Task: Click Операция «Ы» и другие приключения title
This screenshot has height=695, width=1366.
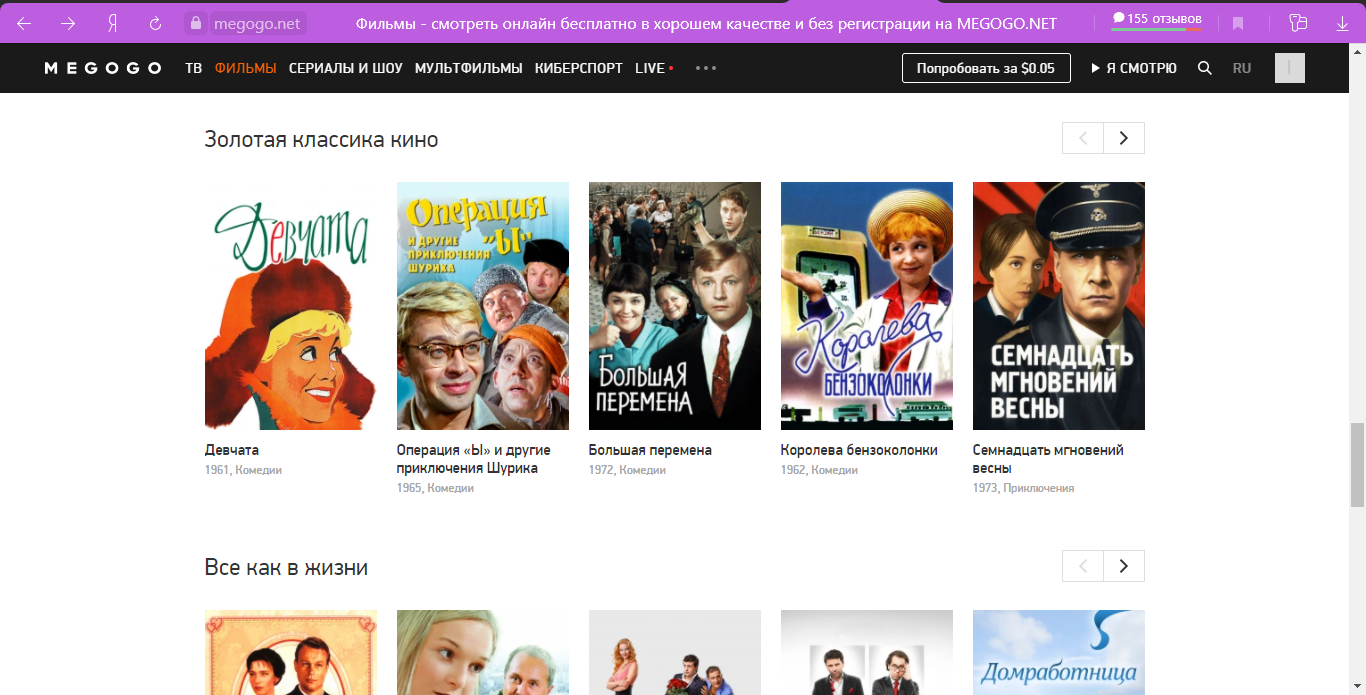Action: tap(474, 459)
